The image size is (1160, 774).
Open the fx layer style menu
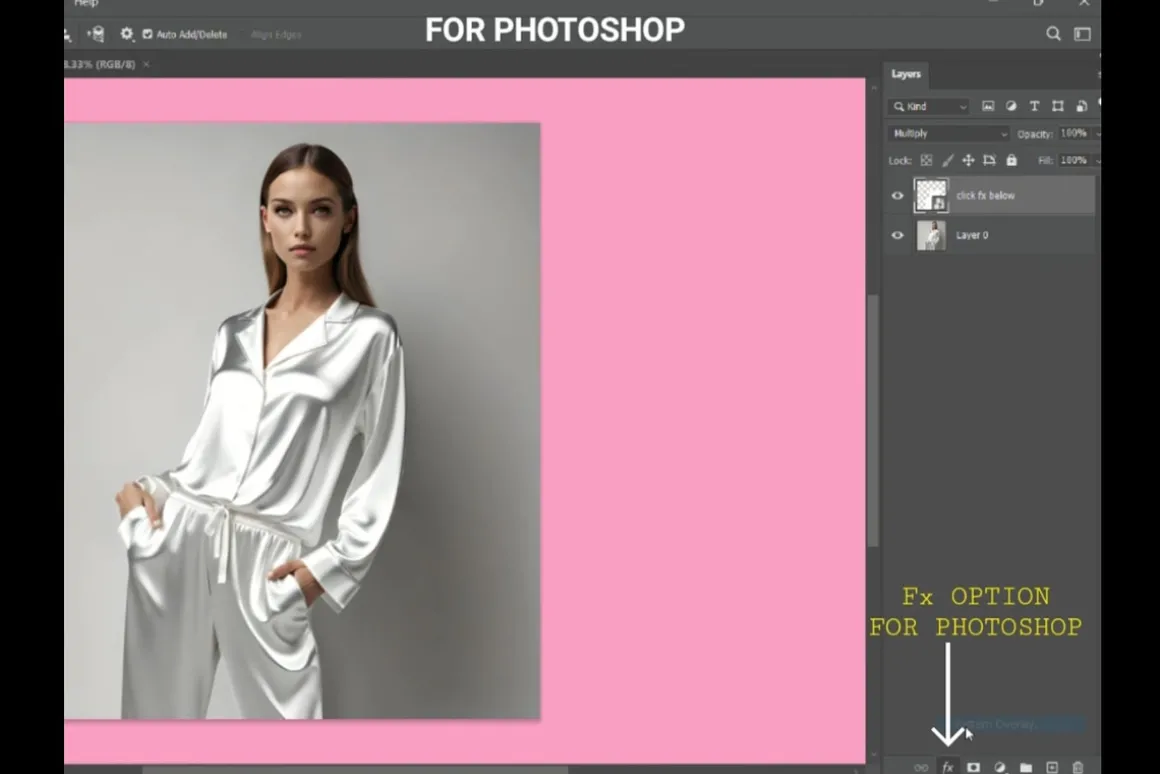click(948, 767)
